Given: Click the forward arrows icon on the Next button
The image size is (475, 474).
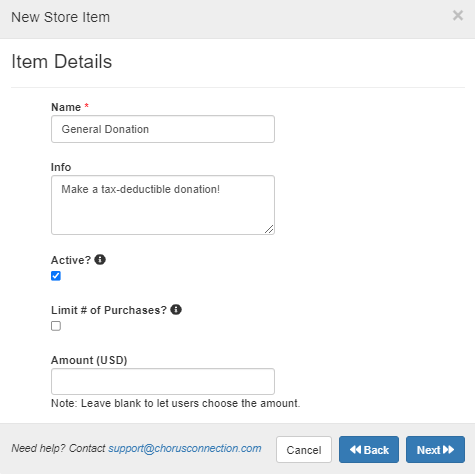Looking at the screenshot, I should 448,450.
